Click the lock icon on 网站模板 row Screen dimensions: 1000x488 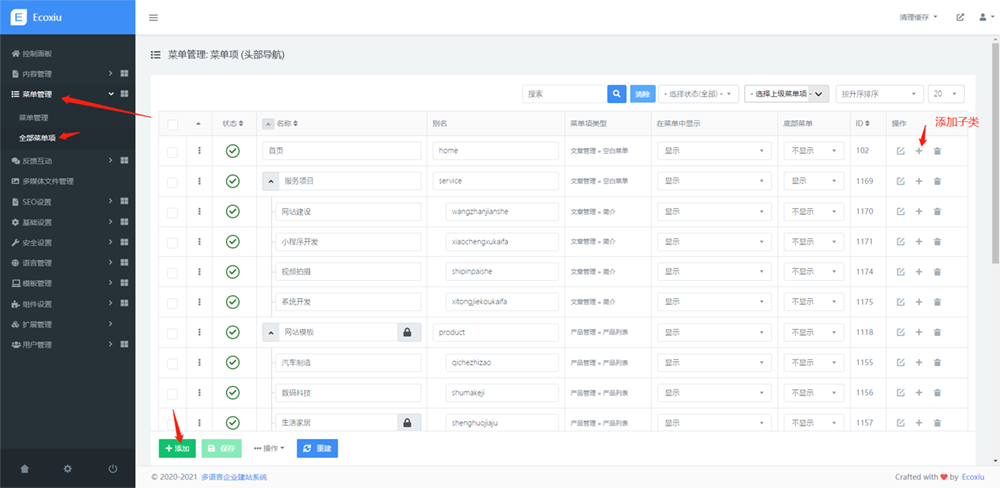408,332
